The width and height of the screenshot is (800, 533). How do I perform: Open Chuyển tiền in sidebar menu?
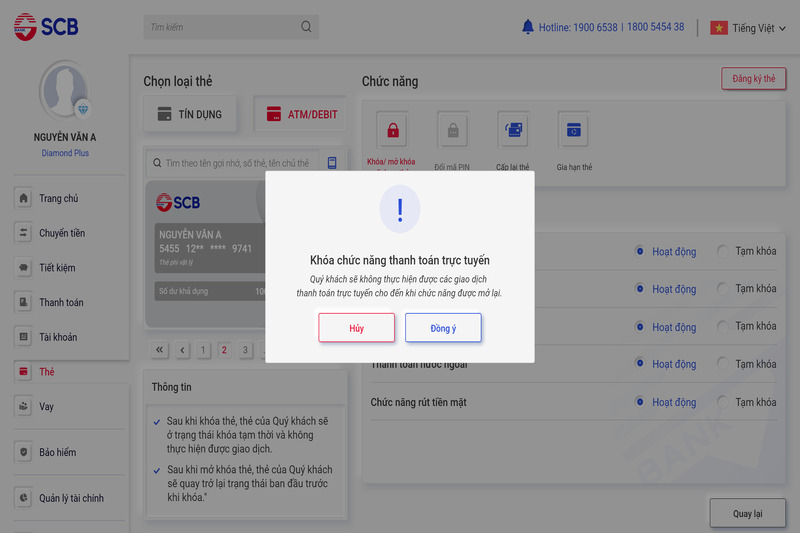[x=62, y=233]
